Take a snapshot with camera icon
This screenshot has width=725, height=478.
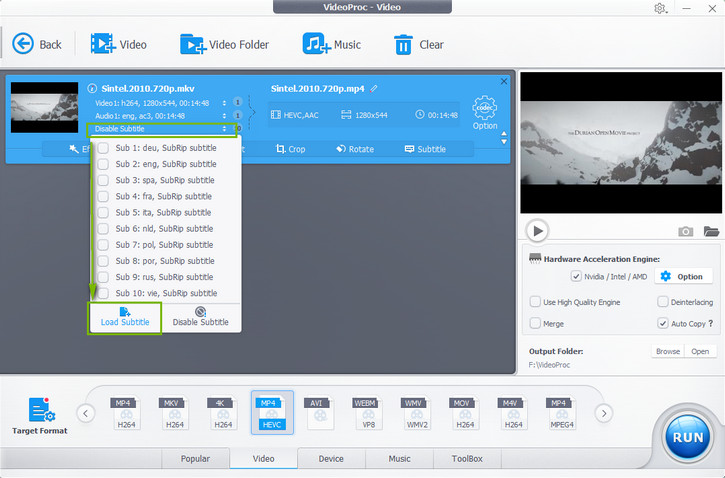[x=685, y=231]
